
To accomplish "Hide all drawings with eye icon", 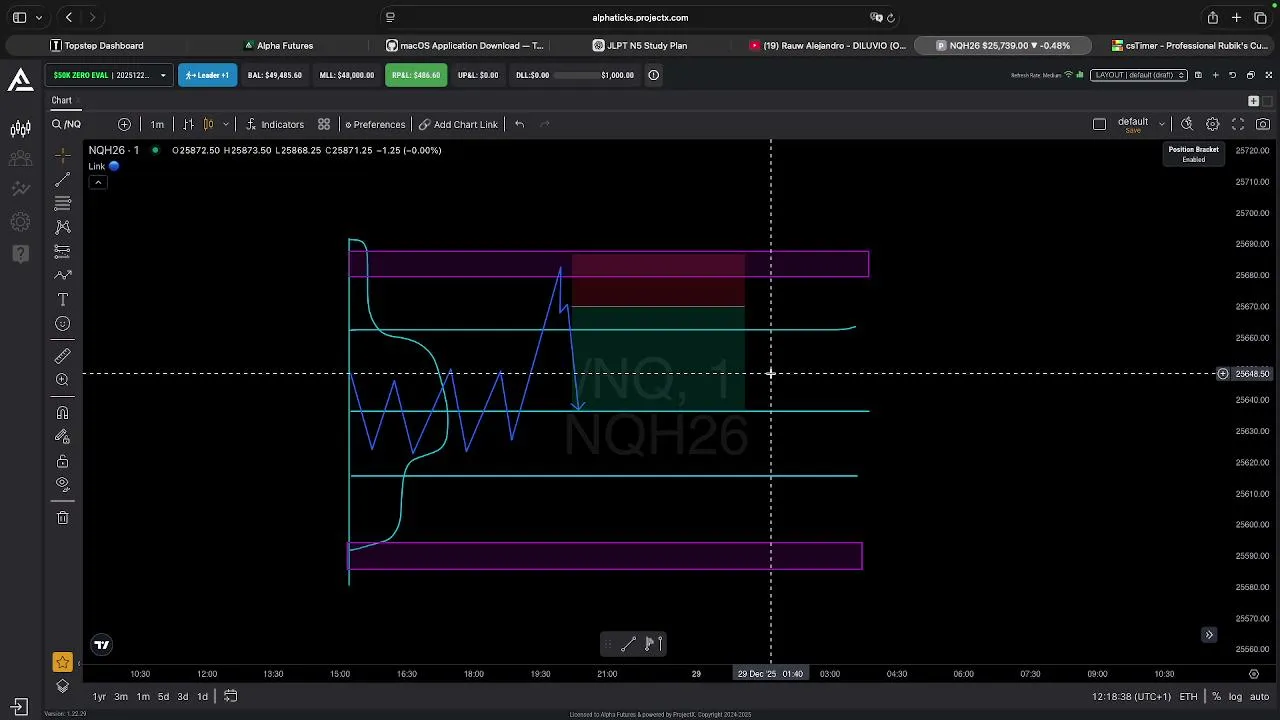I will coord(62,485).
